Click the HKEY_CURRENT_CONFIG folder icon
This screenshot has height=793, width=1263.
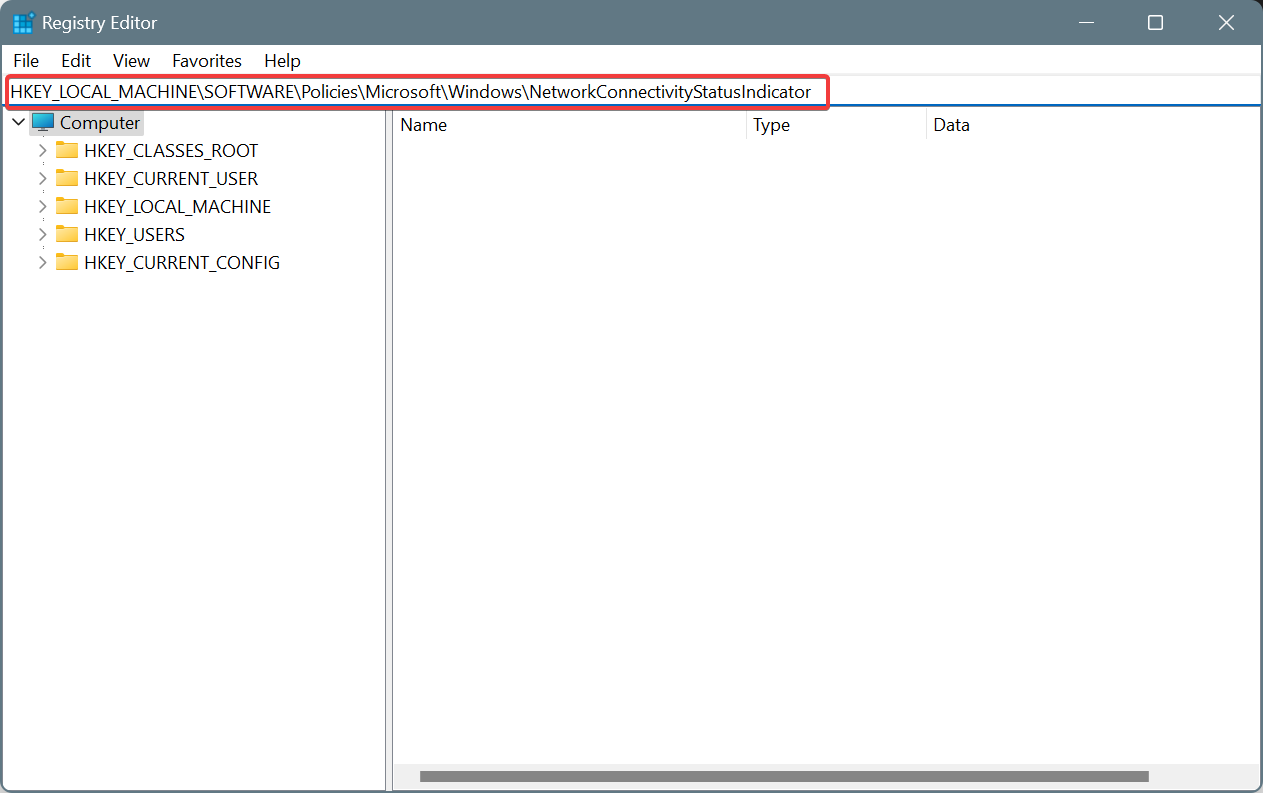click(67, 262)
